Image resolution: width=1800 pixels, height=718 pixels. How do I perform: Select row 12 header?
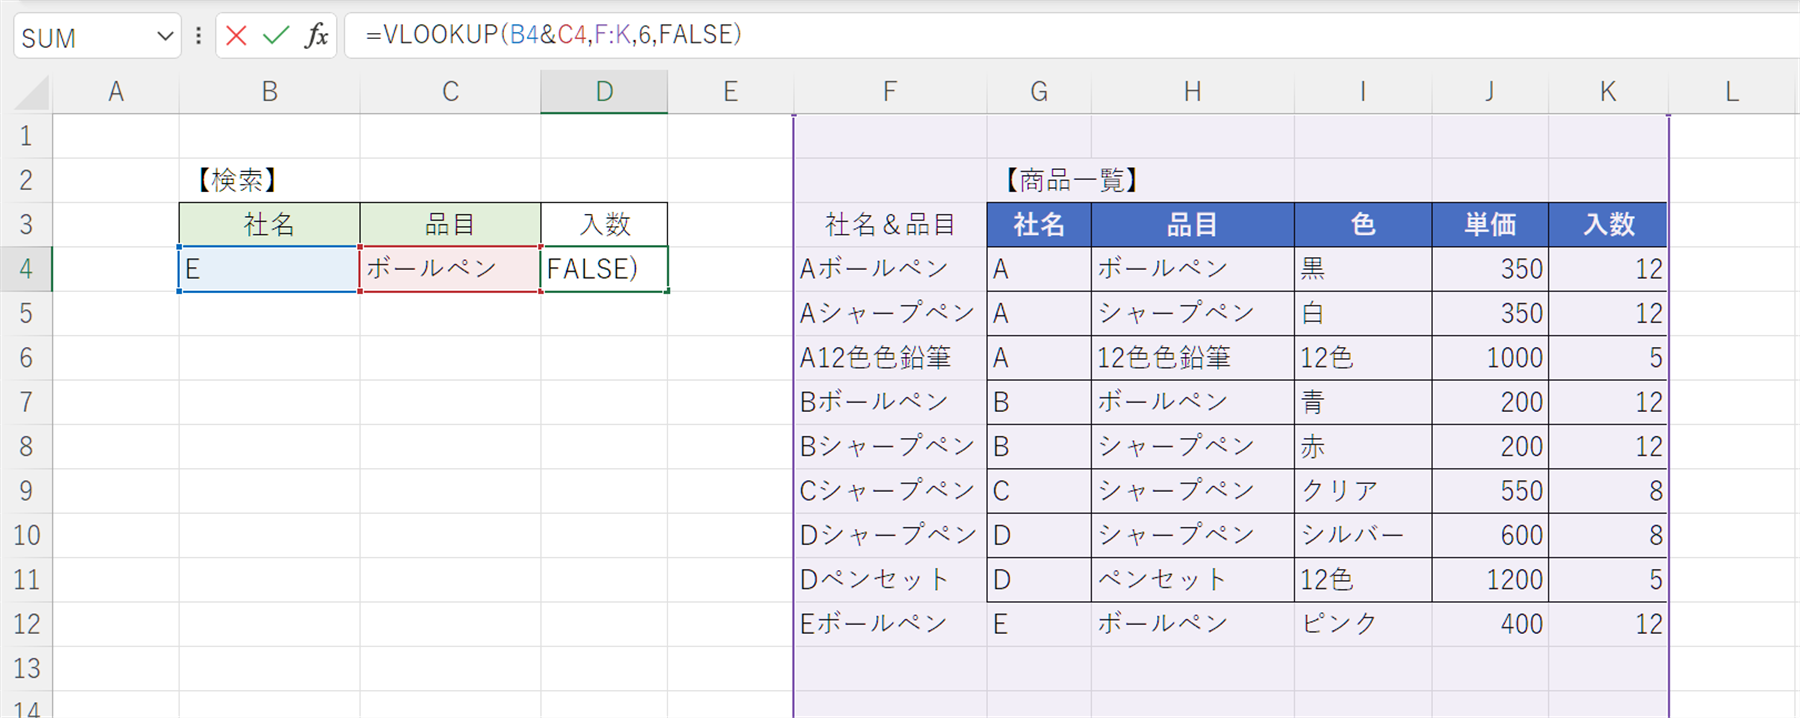(x=26, y=624)
